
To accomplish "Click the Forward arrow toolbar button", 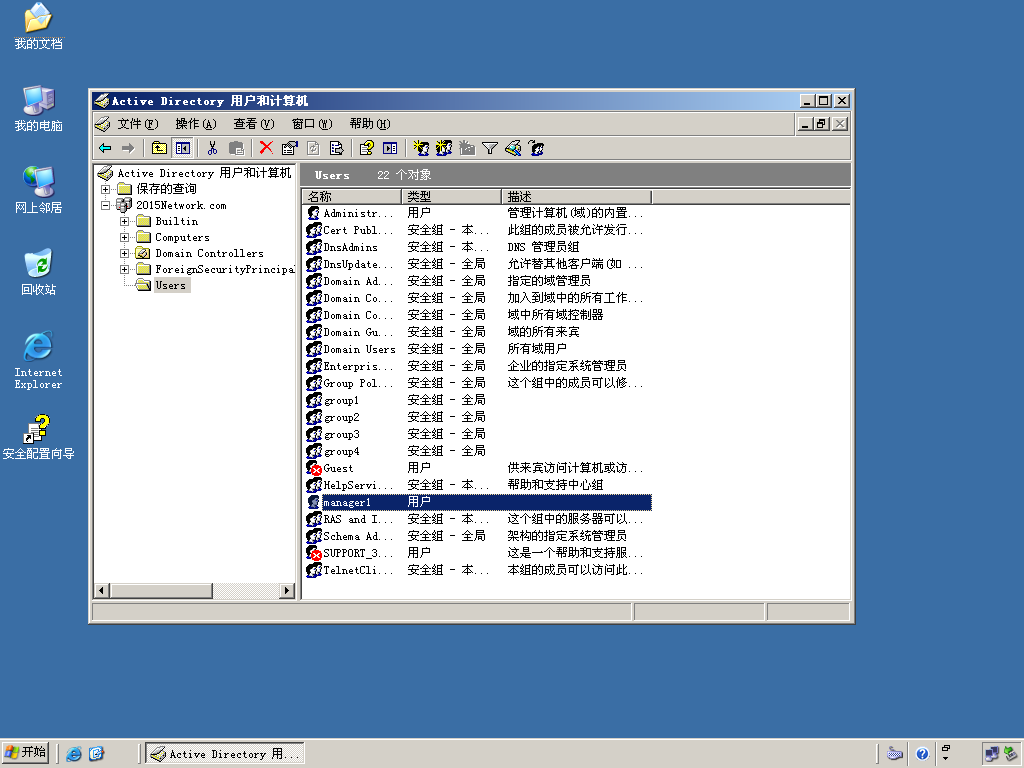I will [x=128, y=148].
